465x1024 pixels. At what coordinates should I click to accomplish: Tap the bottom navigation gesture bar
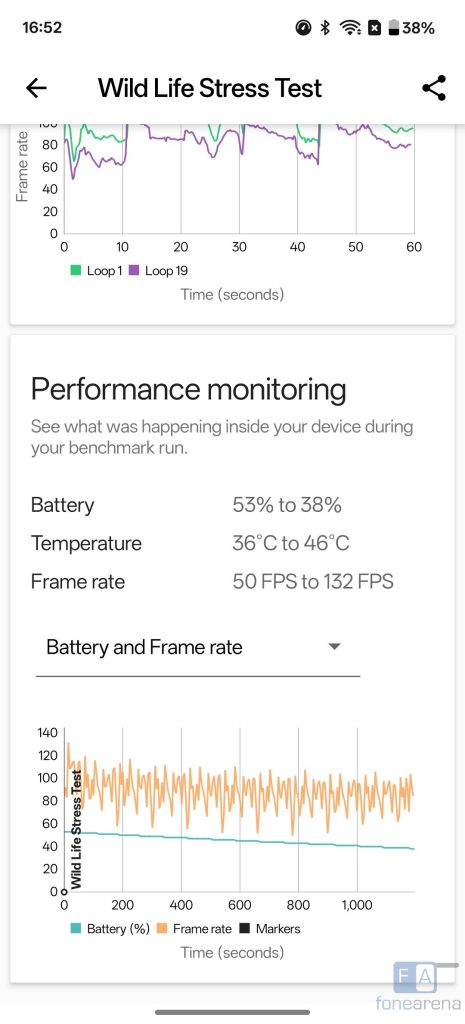(232, 1012)
